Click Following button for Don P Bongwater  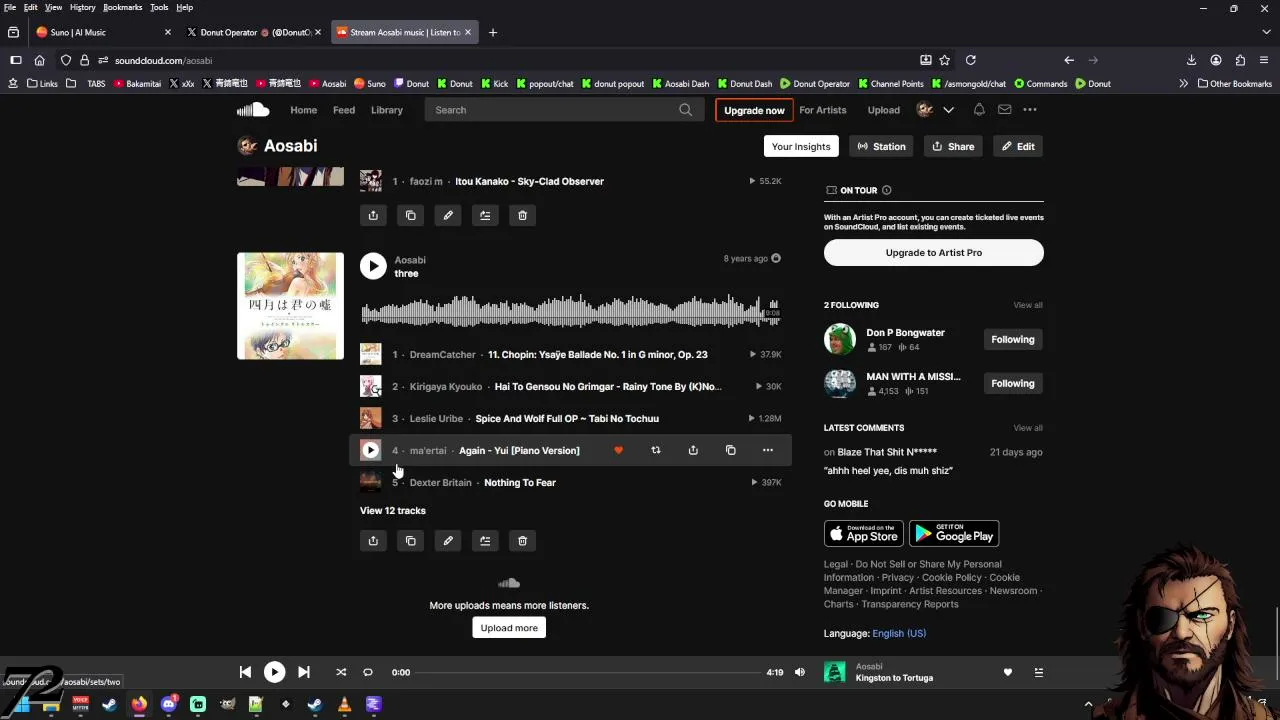tap(1013, 340)
